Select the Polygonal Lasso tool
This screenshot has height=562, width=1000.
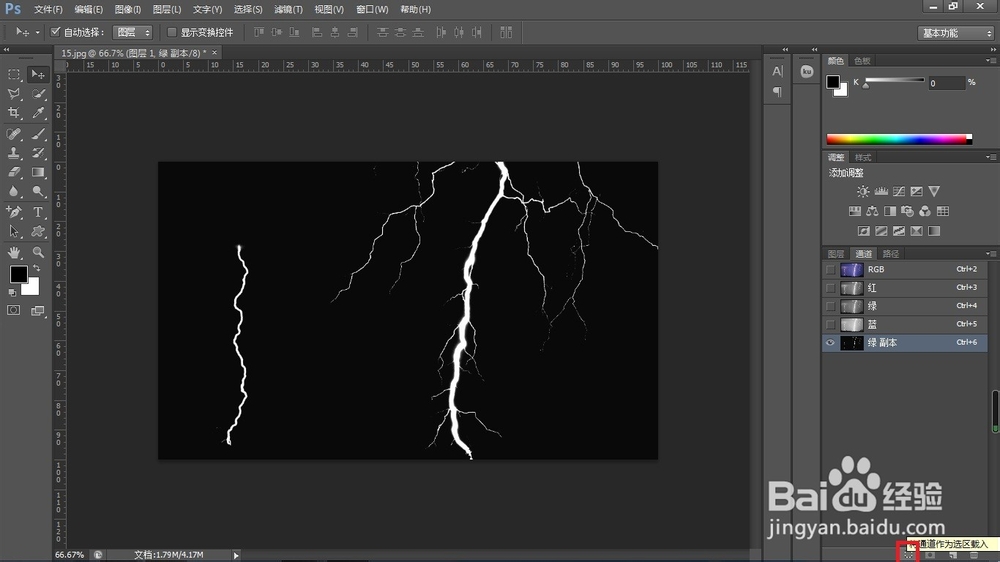coord(13,94)
